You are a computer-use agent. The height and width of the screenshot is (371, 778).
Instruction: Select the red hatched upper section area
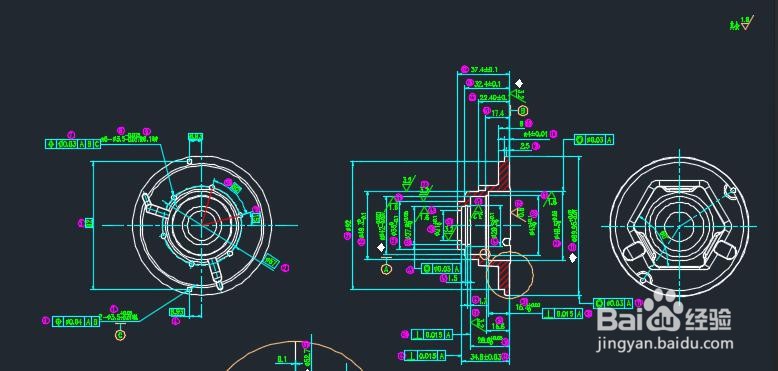(x=504, y=176)
